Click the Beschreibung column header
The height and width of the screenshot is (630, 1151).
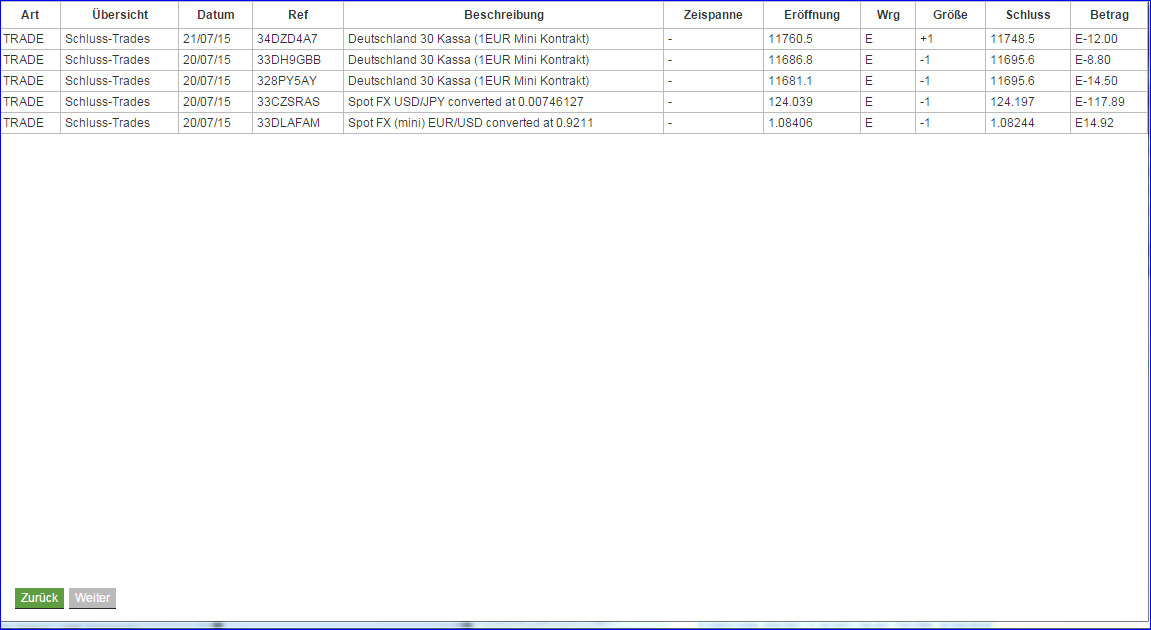(x=503, y=14)
